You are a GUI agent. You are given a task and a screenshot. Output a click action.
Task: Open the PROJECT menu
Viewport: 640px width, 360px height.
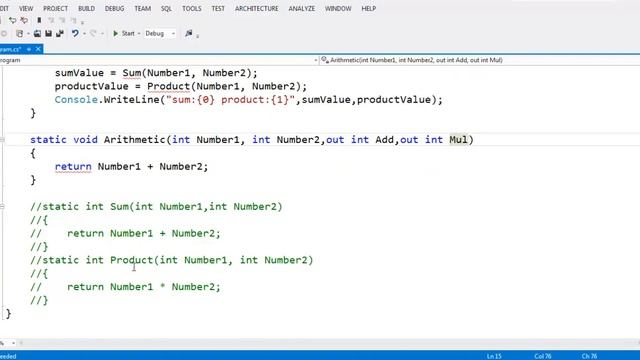click(x=56, y=8)
